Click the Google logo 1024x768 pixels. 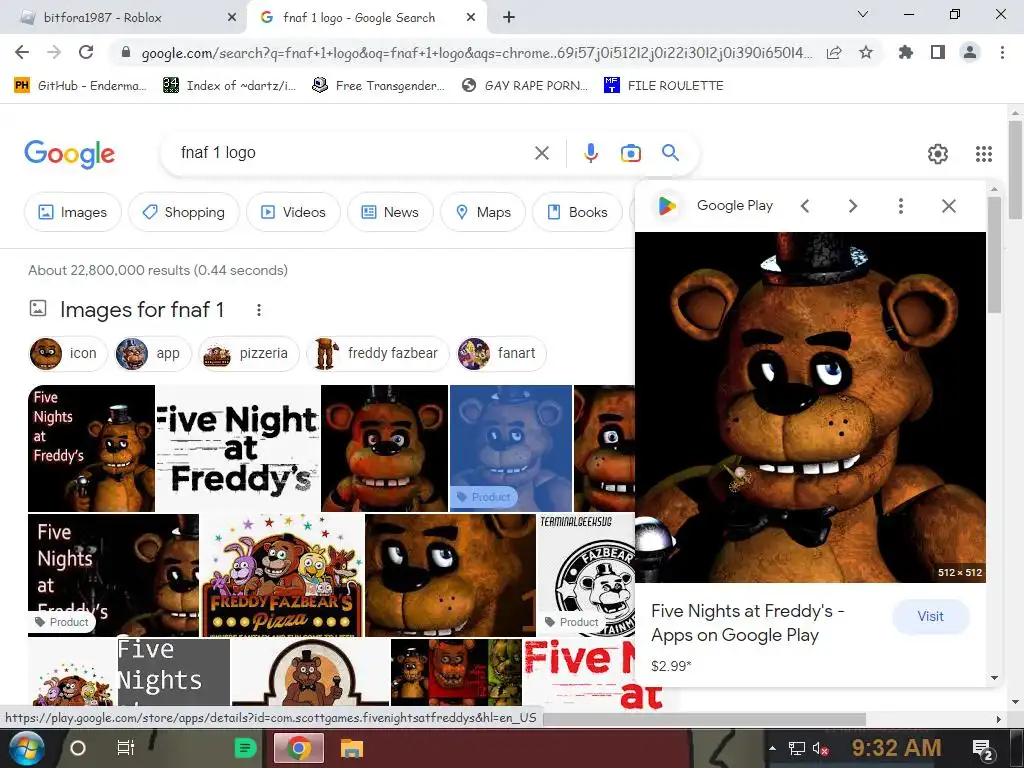[x=69, y=154]
